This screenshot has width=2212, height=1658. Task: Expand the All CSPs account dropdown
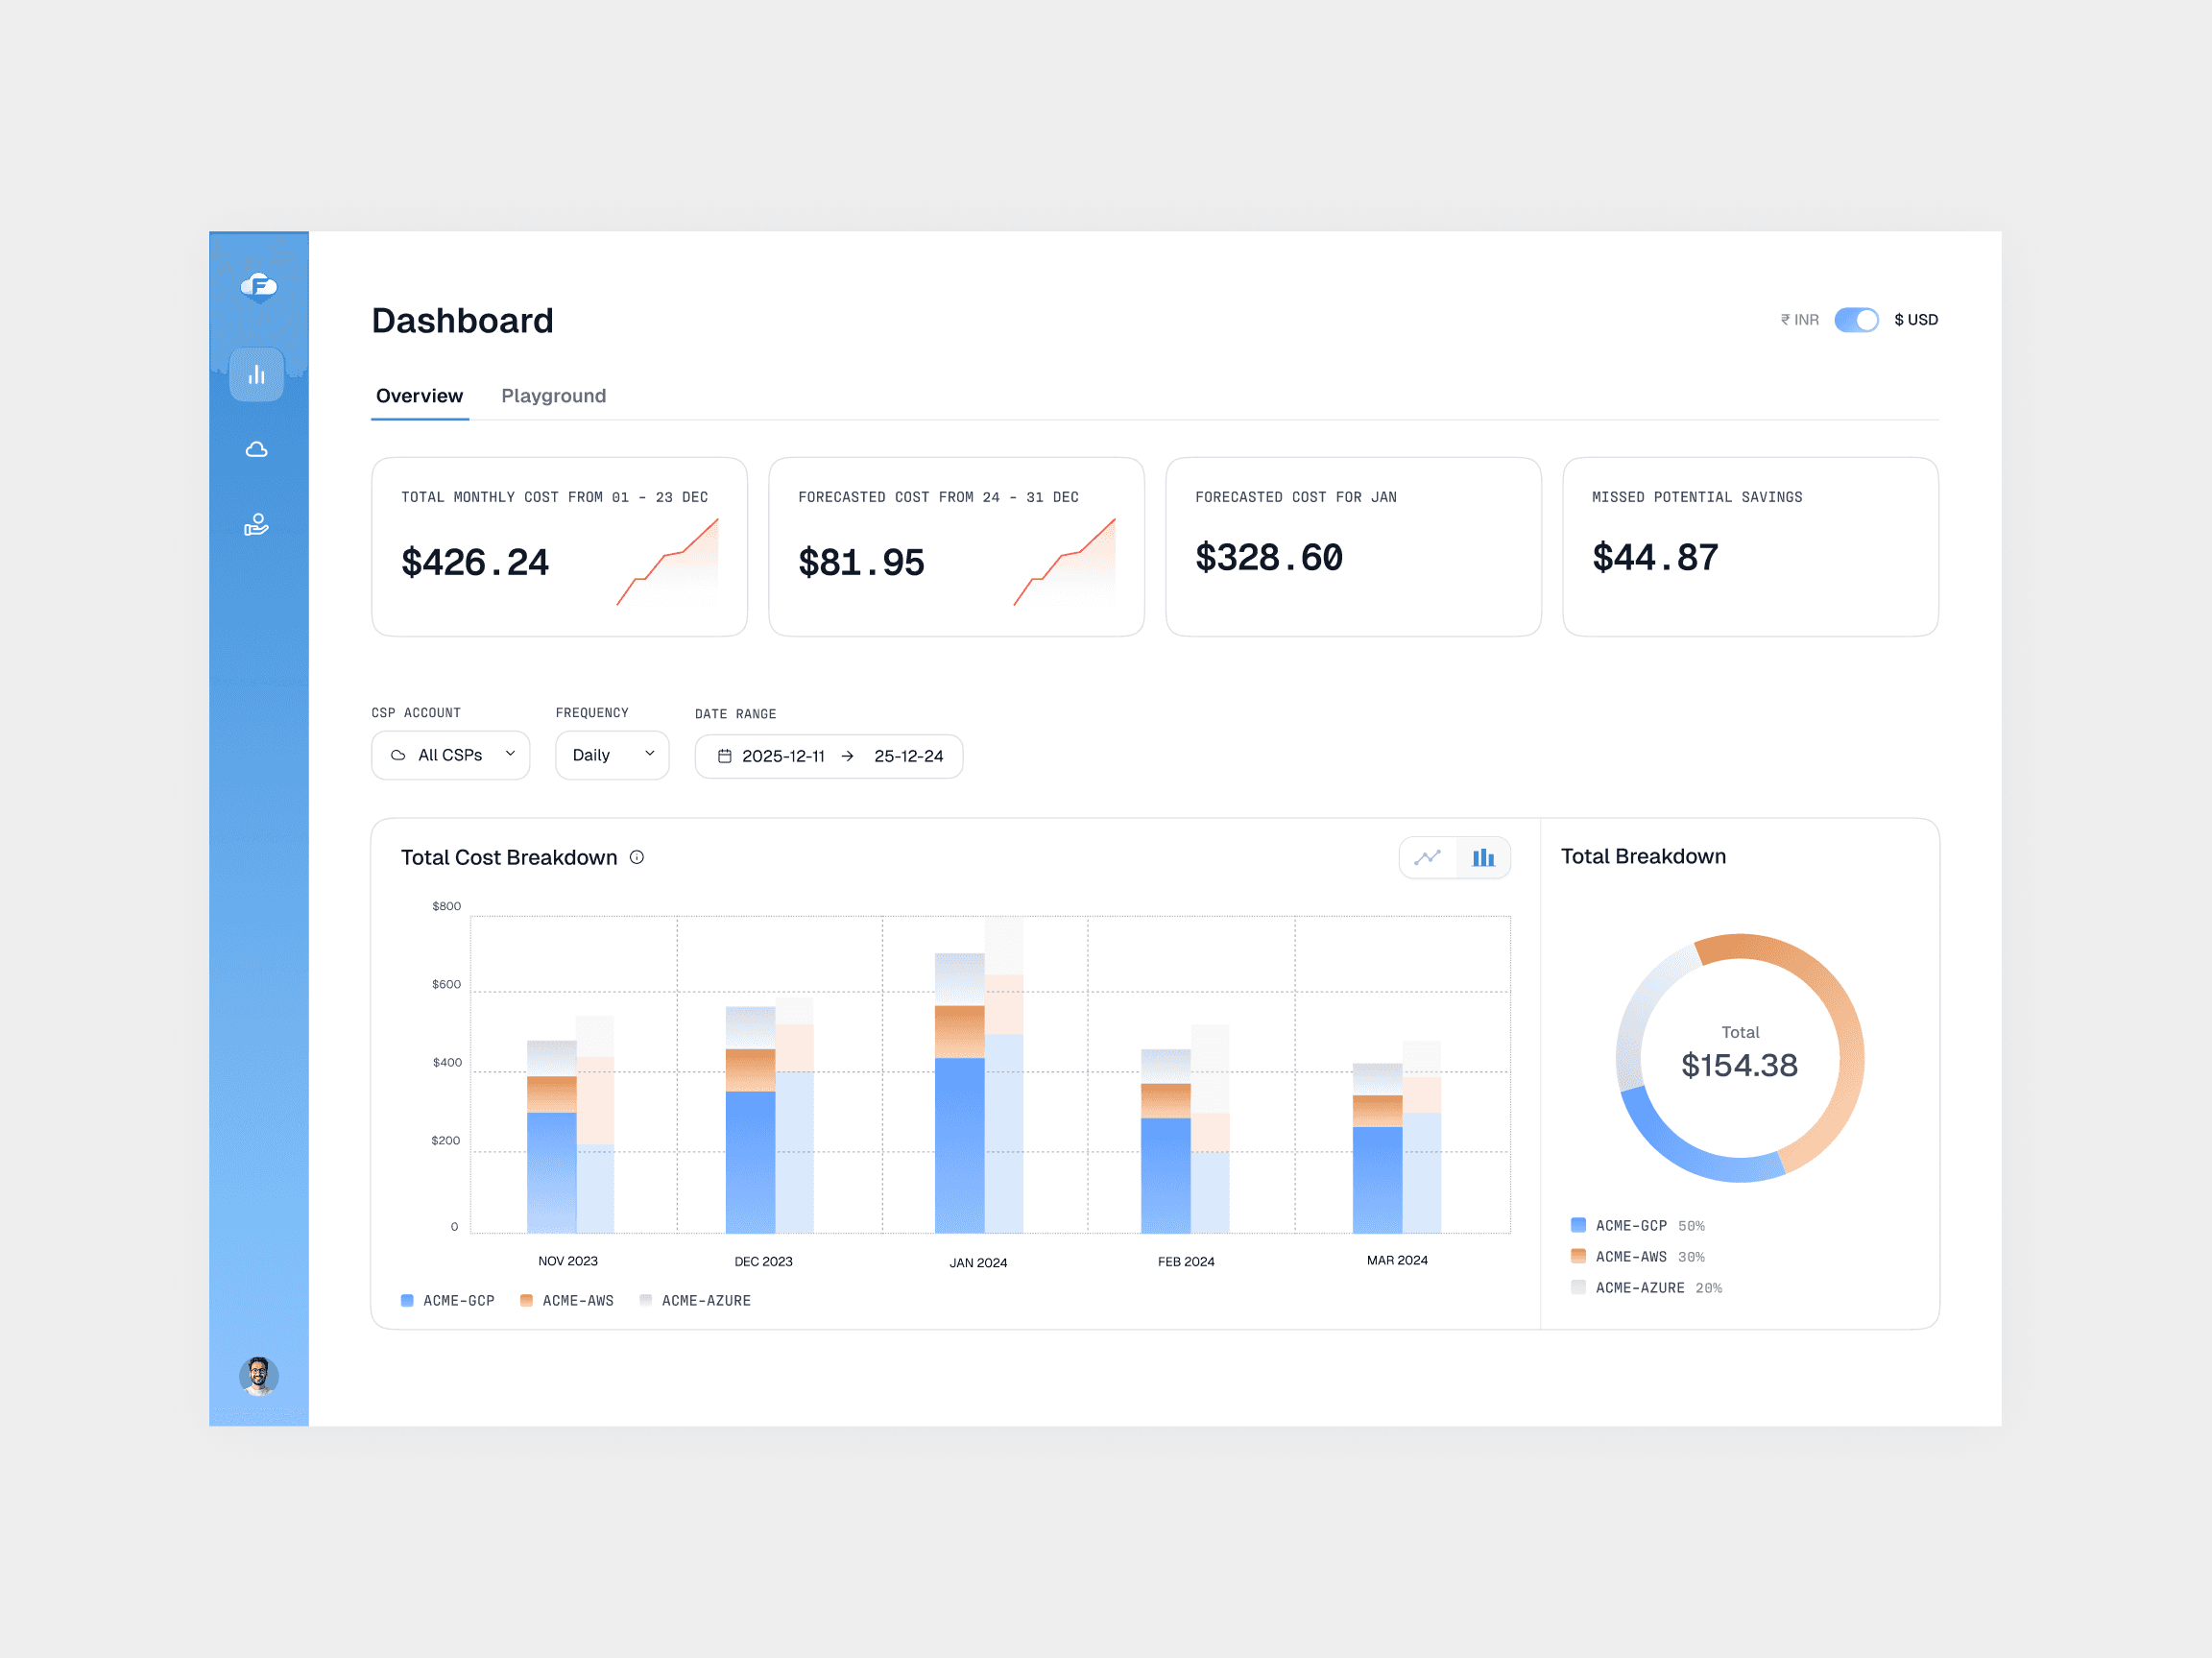point(451,755)
